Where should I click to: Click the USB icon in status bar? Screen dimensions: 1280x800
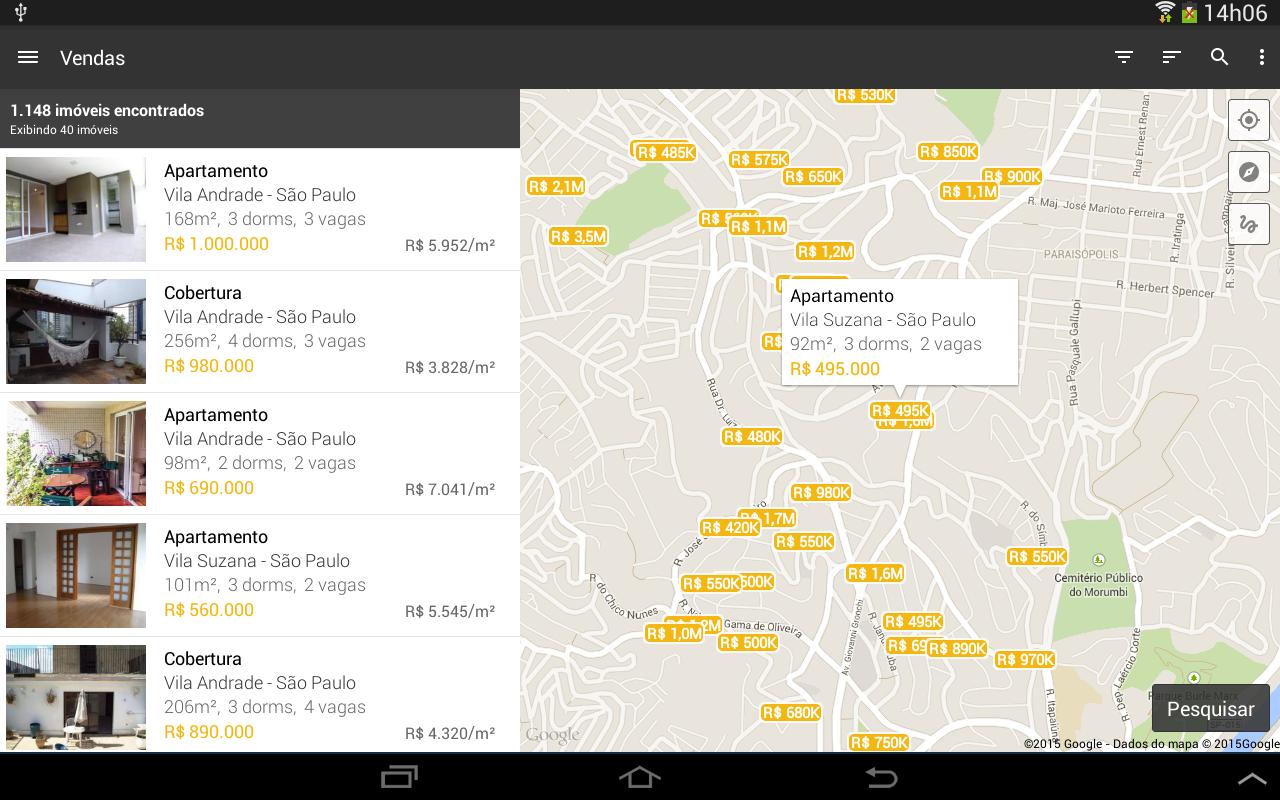click(x=20, y=12)
